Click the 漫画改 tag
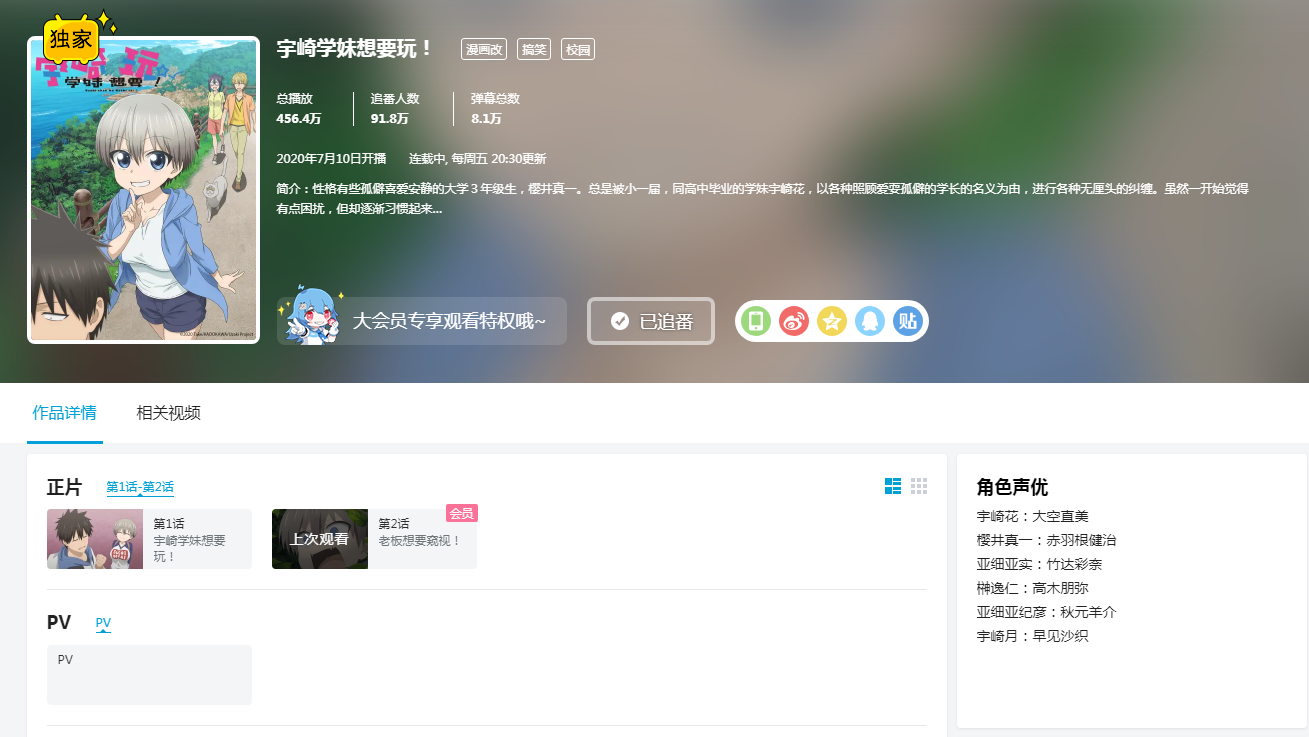The width and height of the screenshot is (1309, 737). [x=484, y=49]
